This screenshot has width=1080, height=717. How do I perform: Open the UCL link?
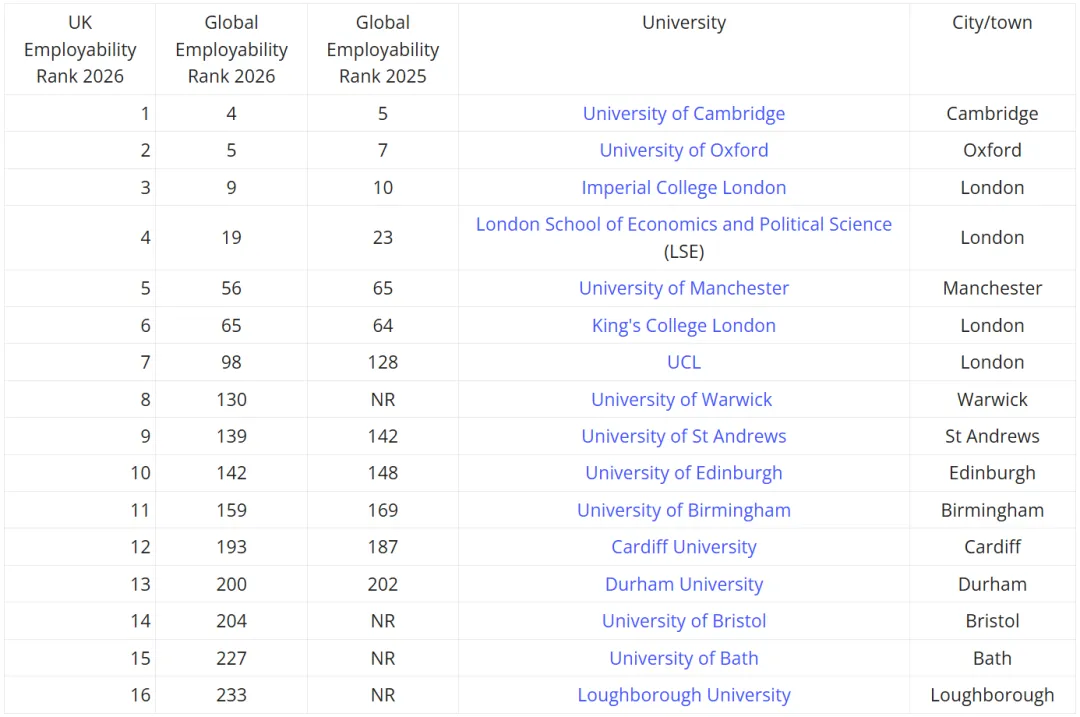click(683, 363)
